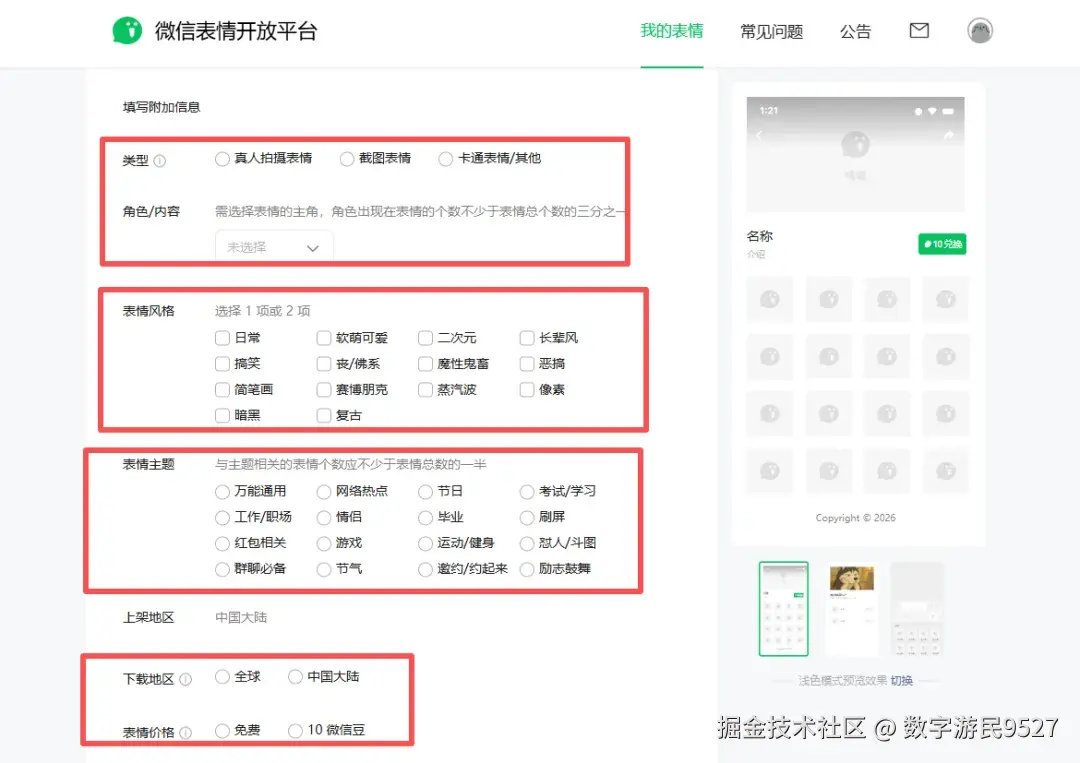Open the 公告 menu item
Screen dimensions: 1080x763
(856, 31)
